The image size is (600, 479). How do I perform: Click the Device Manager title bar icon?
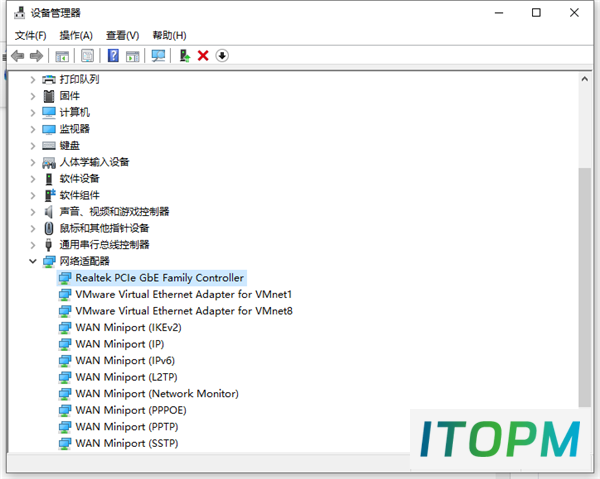point(20,13)
